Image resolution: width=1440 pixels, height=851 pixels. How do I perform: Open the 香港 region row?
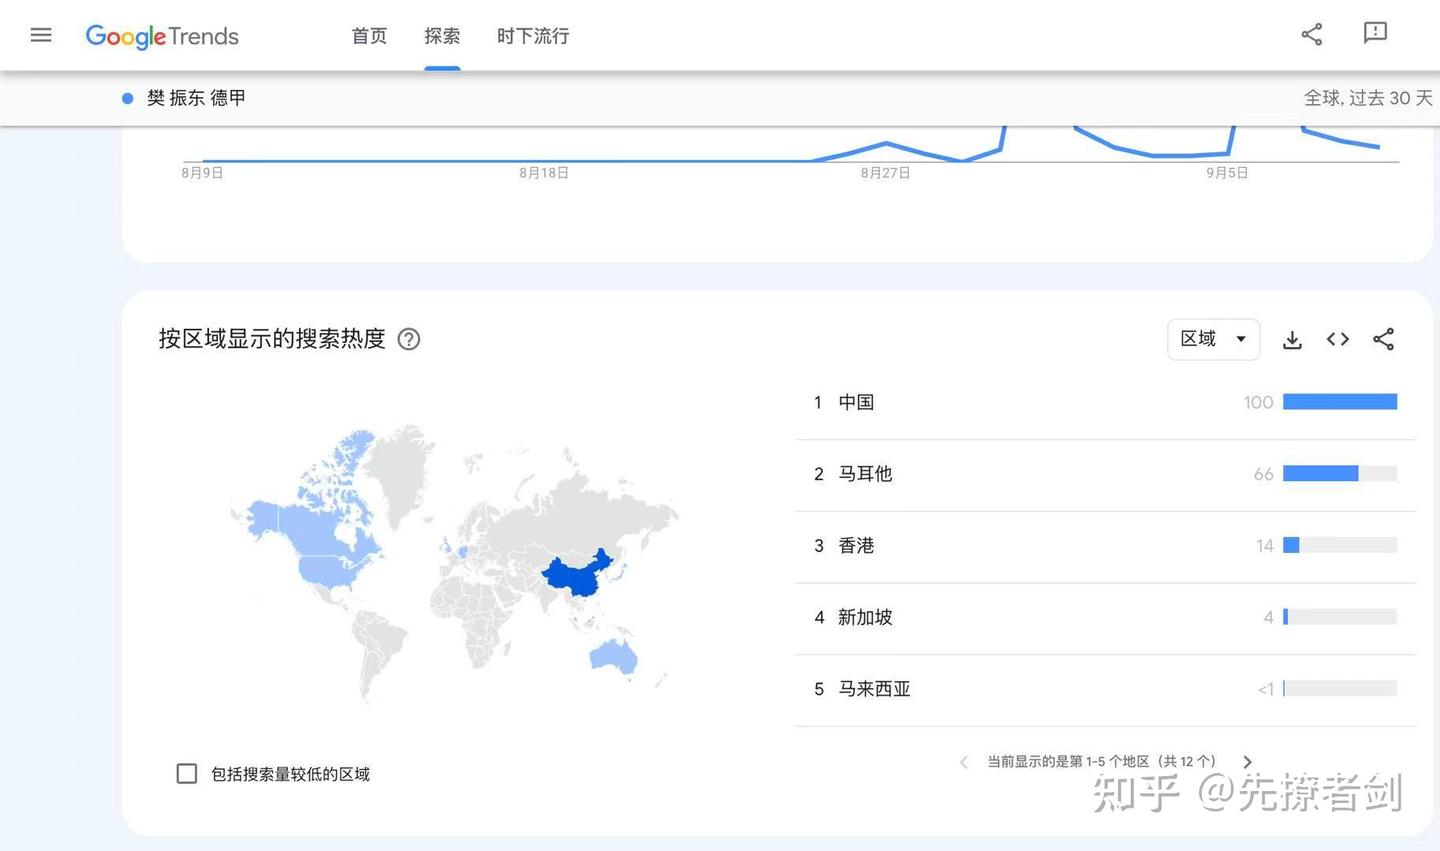click(1106, 546)
